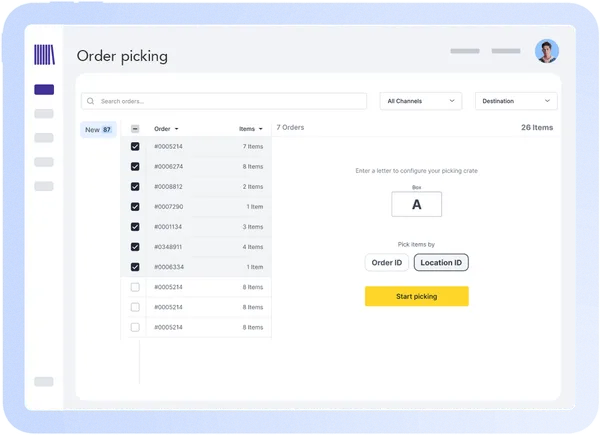Uncheck the checkbox for order #0008812
Screen dimensions: 600x435
135,187
